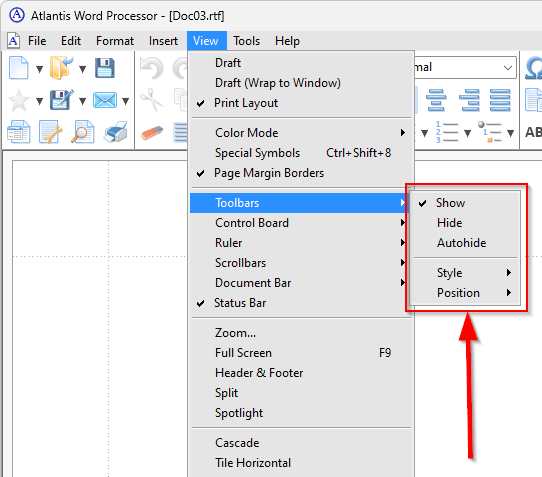Select Hide in Toolbars submenu
Screen dimensions: 542x477
point(465,223)
